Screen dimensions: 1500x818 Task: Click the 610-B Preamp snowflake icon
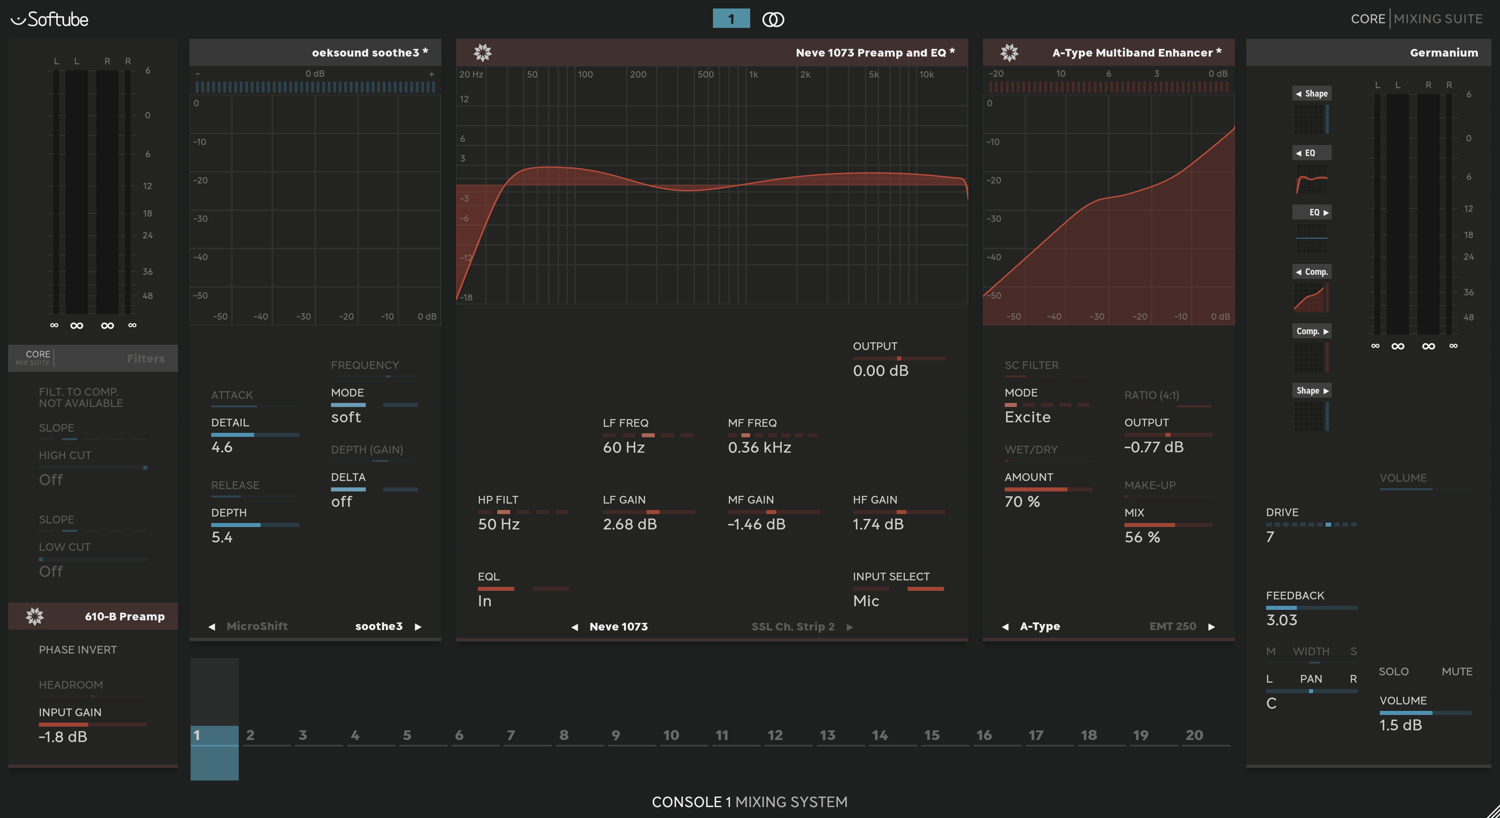(x=35, y=616)
